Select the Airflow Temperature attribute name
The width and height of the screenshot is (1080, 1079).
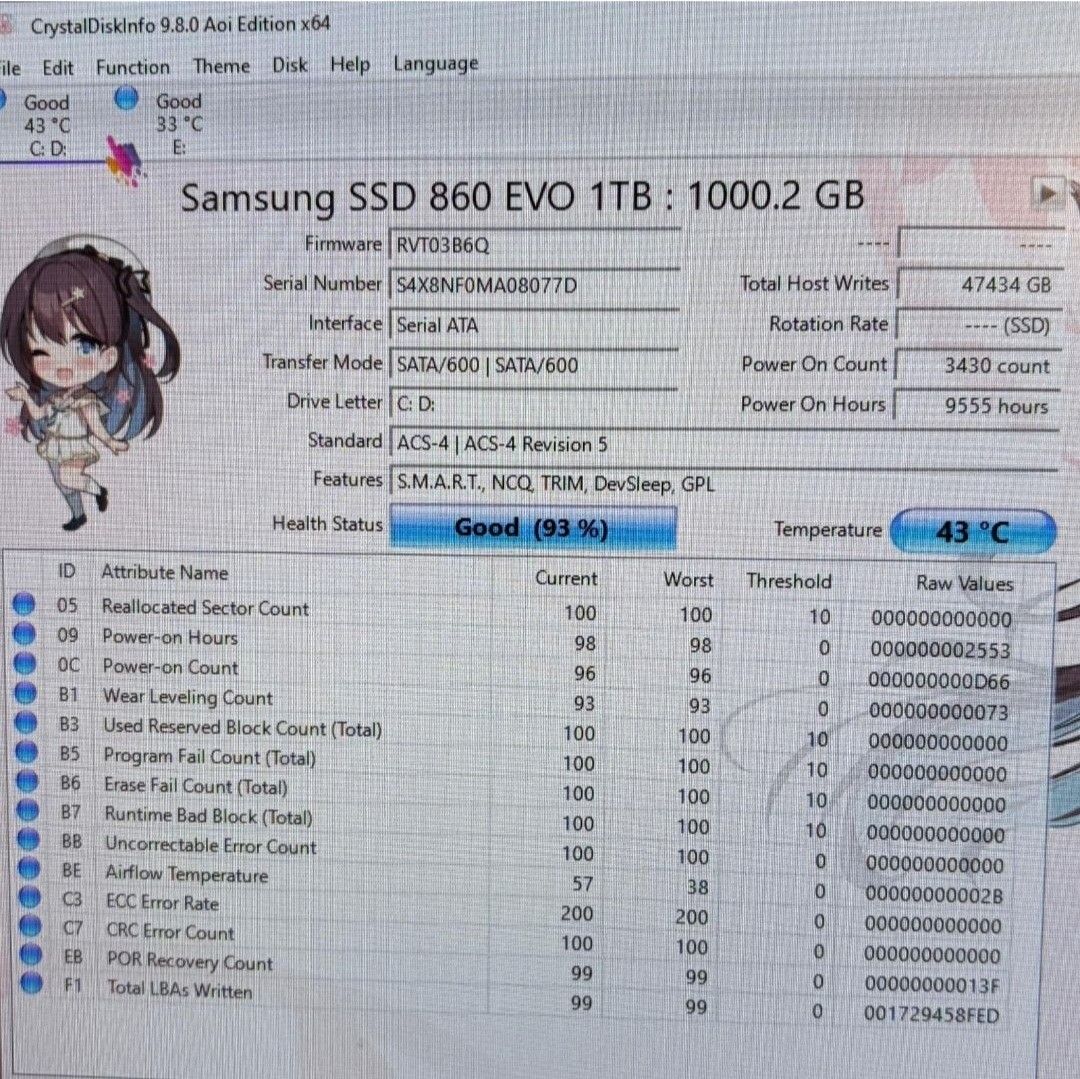pos(187,874)
